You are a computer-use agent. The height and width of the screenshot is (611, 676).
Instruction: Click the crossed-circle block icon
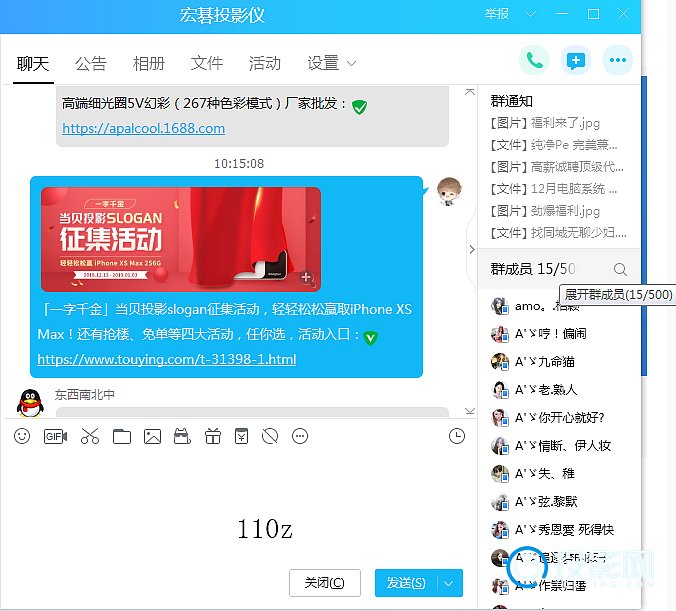pos(270,436)
